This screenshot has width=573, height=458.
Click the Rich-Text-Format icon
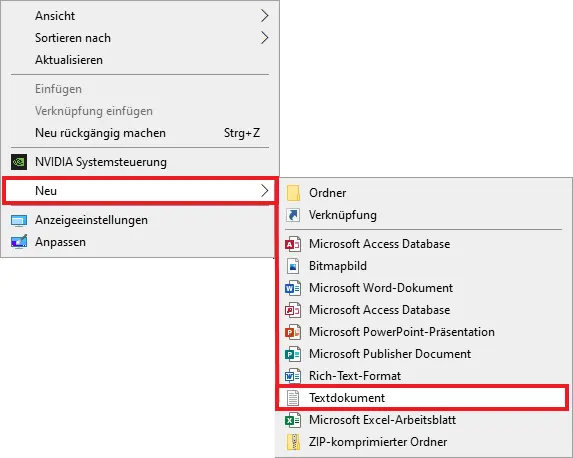[293, 376]
